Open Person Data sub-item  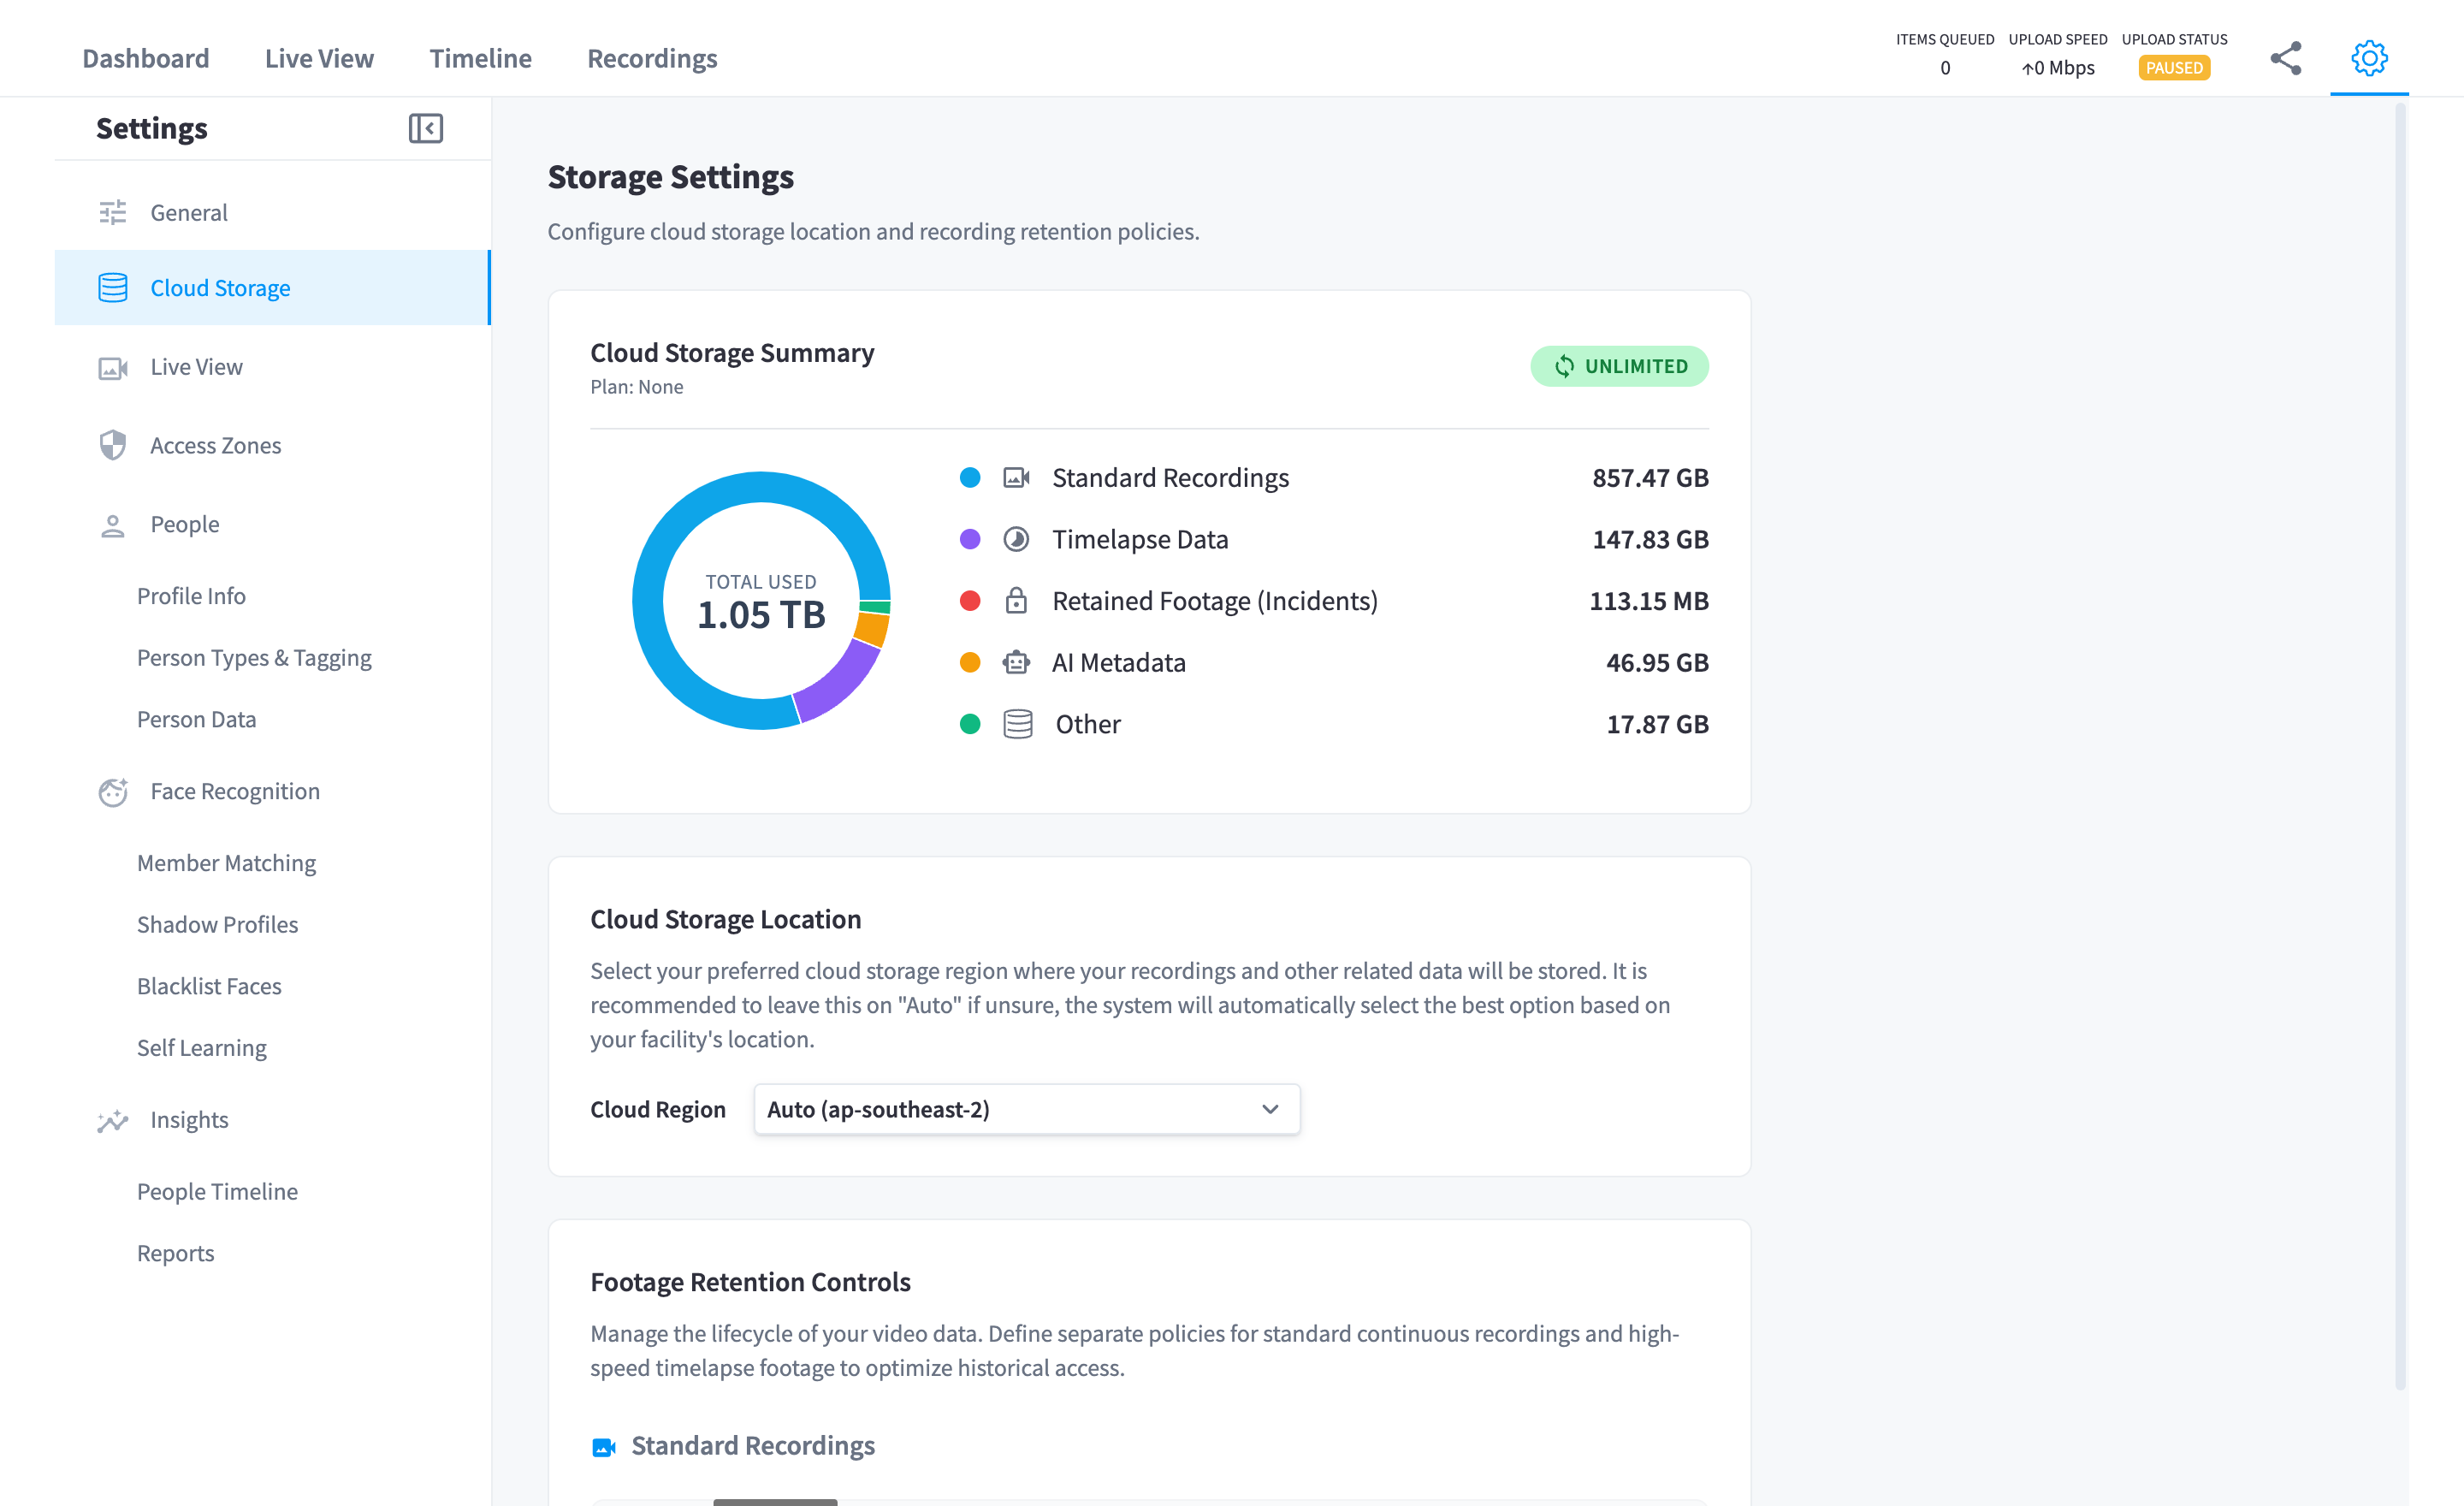tap(196, 719)
